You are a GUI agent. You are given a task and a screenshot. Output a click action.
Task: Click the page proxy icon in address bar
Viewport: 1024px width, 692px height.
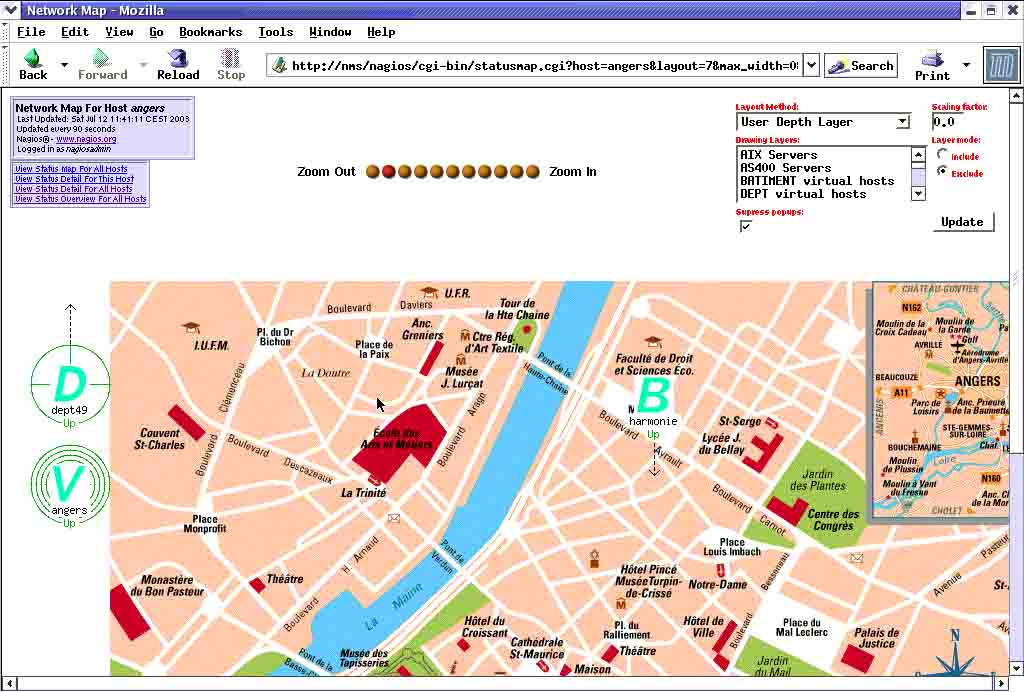pos(280,65)
